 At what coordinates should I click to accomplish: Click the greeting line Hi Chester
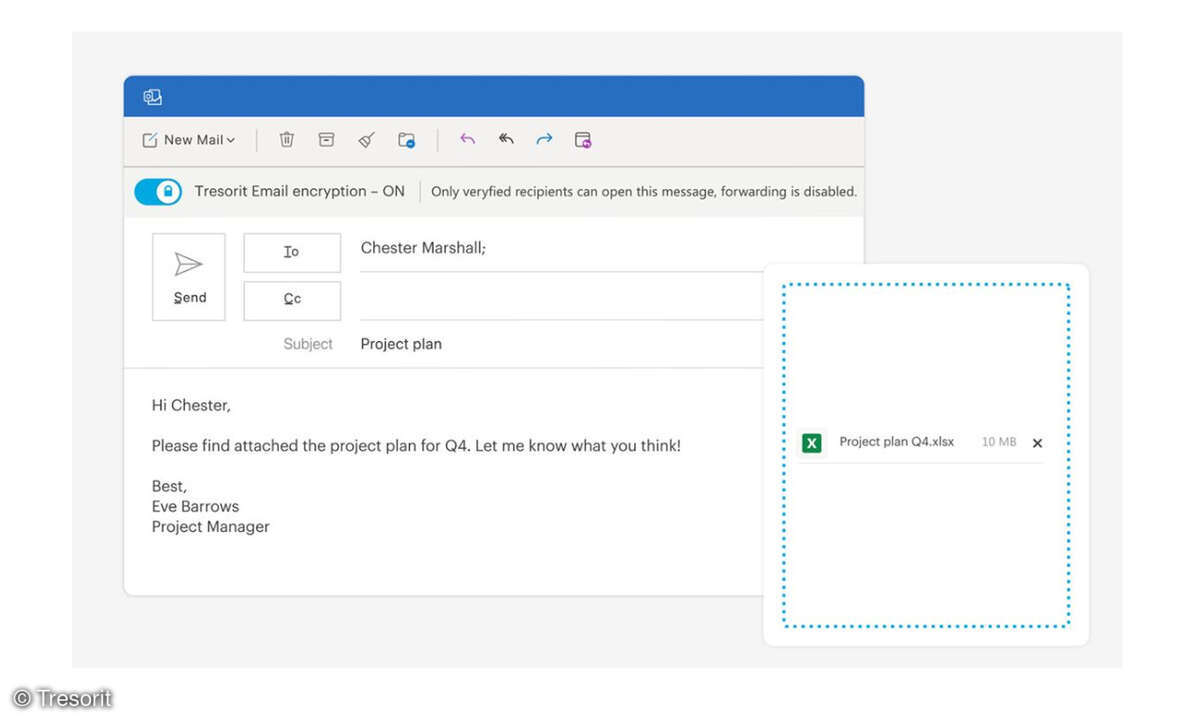[x=191, y=405]
